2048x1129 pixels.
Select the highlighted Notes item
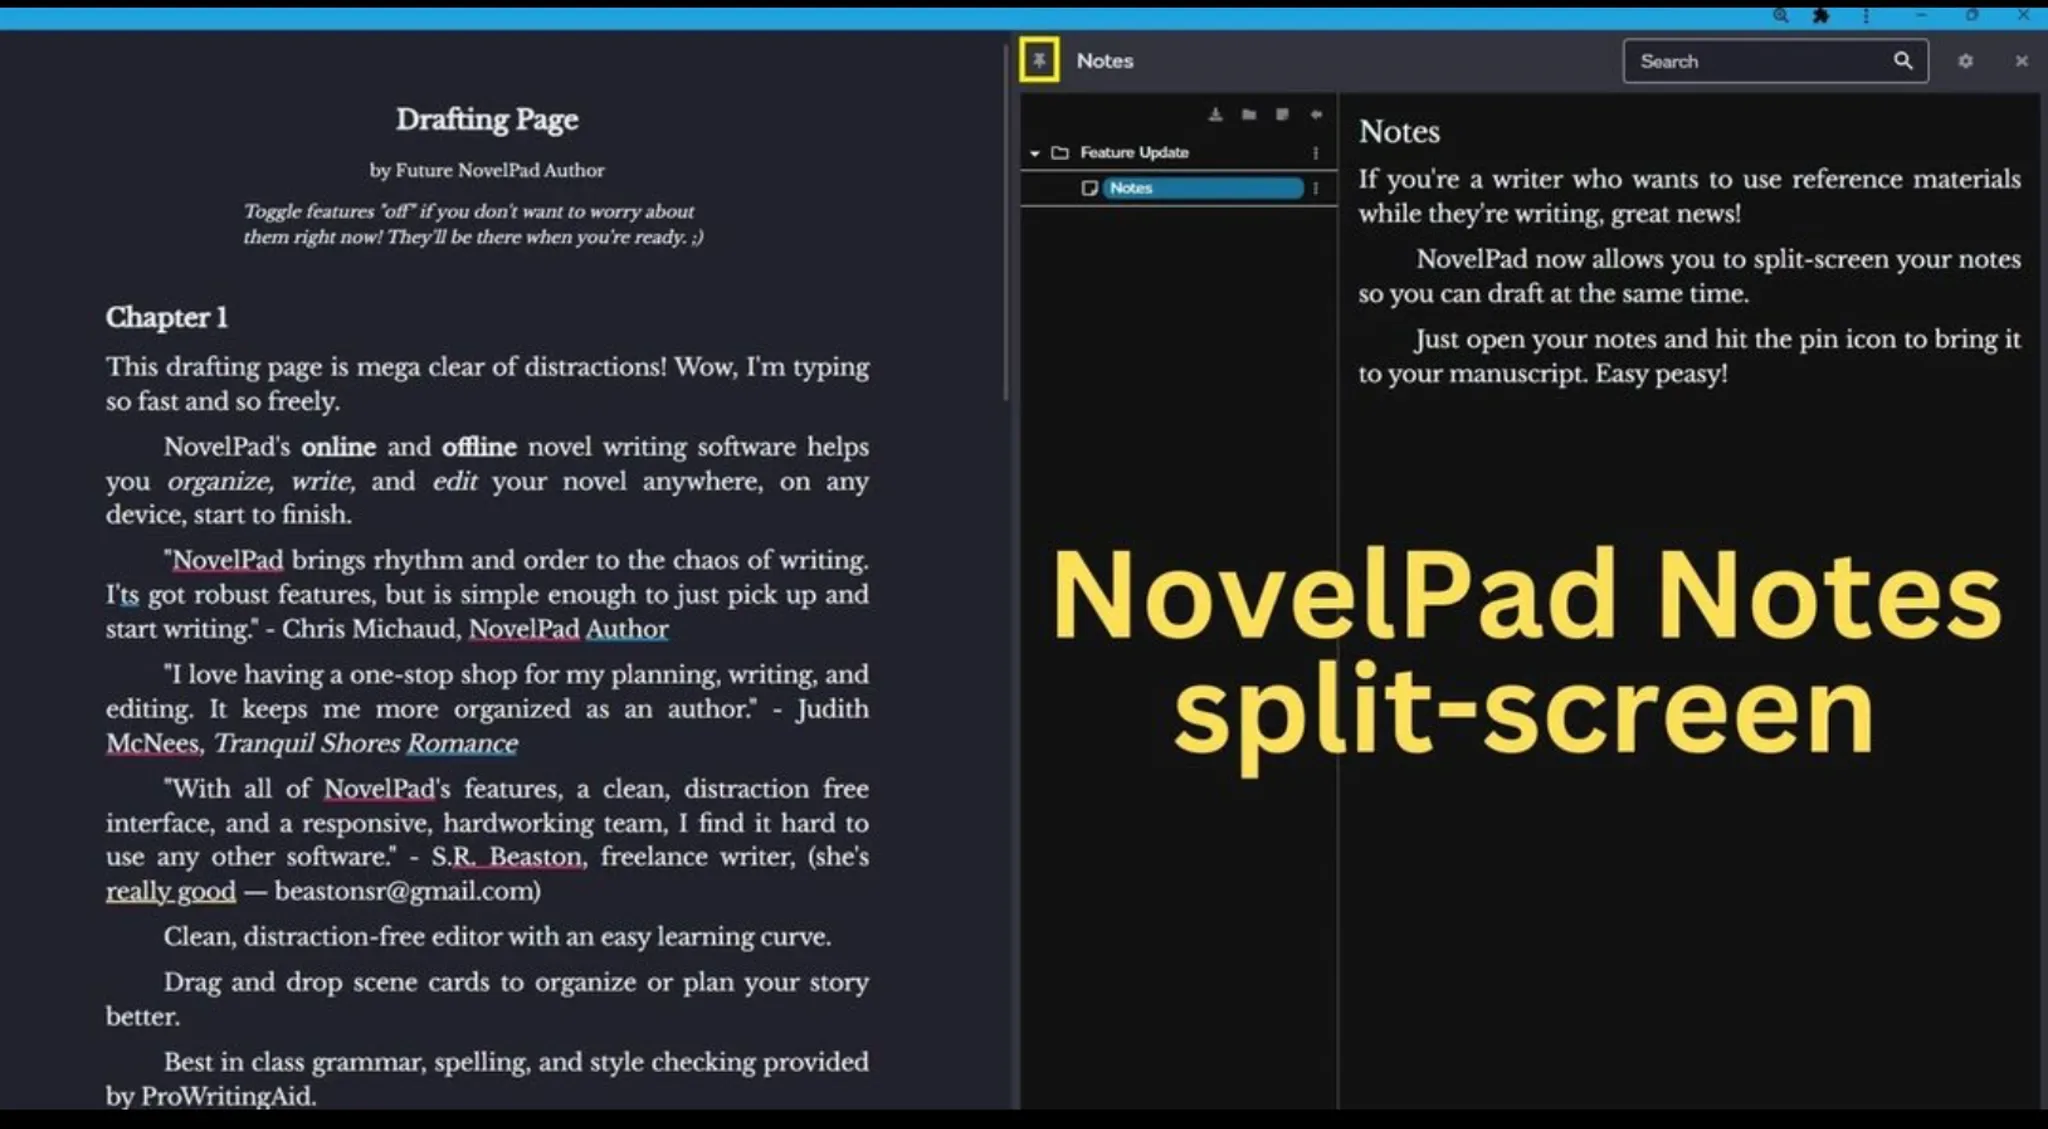point(1203,188)
